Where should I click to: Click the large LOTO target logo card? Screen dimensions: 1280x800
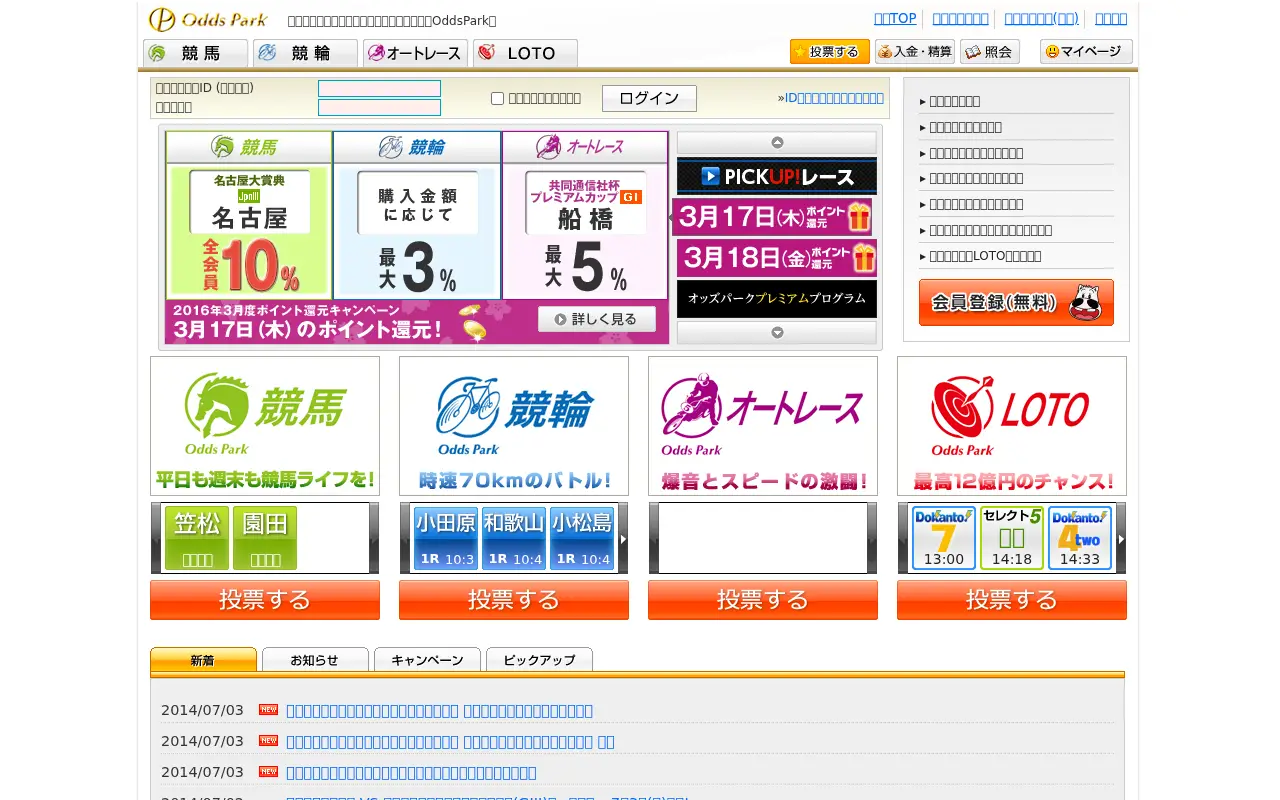(1012, 426)
